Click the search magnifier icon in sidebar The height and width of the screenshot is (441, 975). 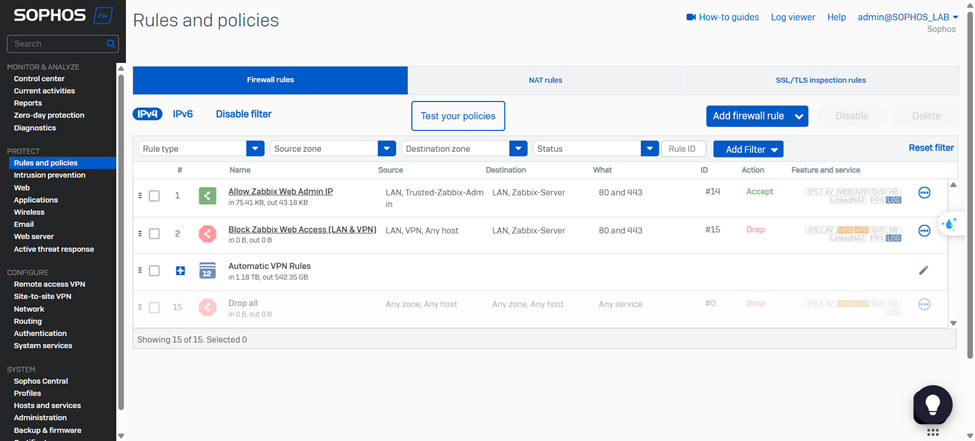(x=111, y=44)
